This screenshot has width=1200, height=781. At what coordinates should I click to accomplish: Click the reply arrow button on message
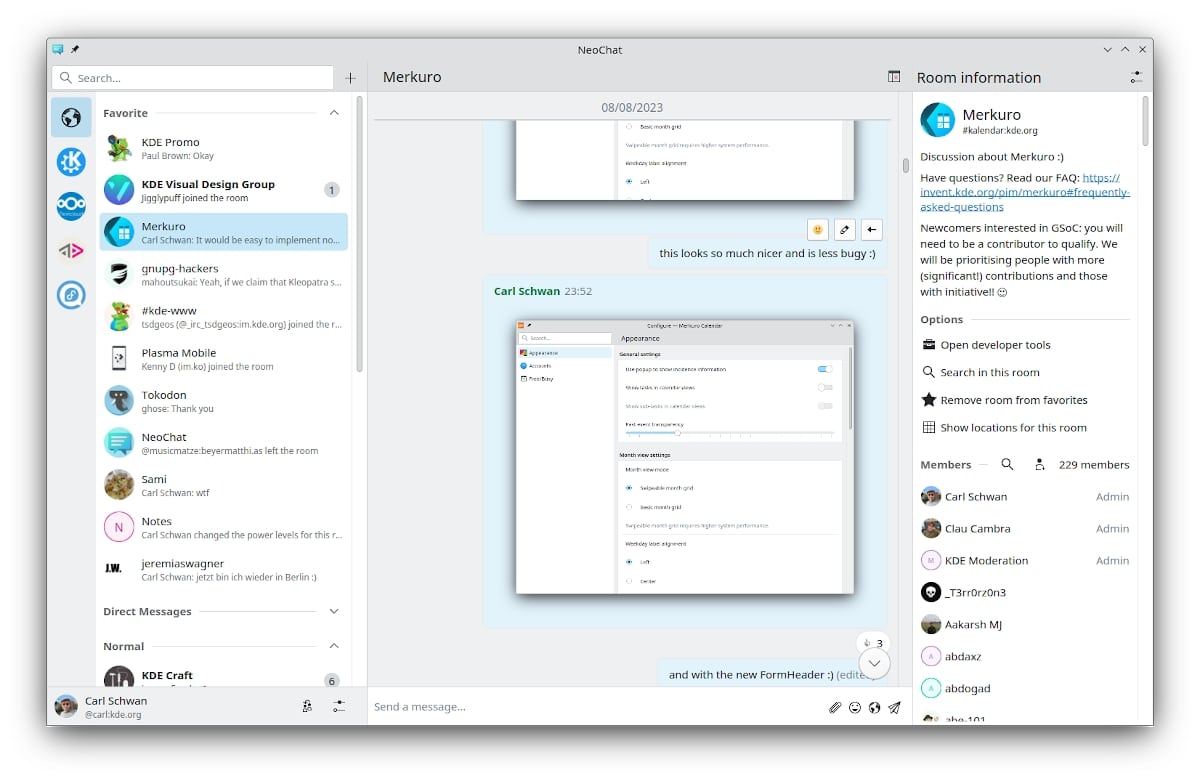(x=872, y=230)
